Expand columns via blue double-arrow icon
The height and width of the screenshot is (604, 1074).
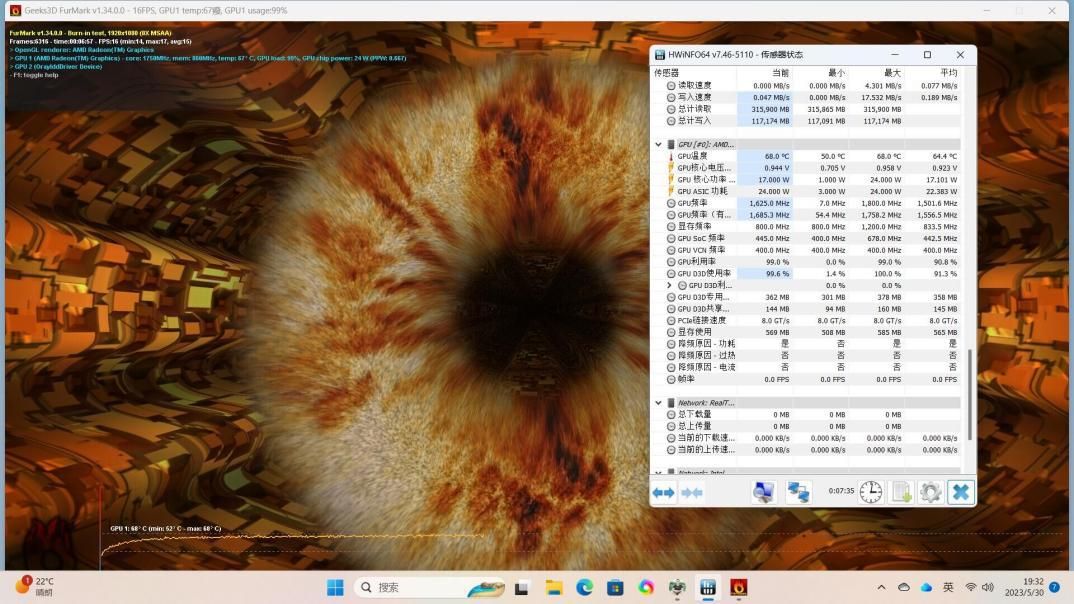[661, 492]
